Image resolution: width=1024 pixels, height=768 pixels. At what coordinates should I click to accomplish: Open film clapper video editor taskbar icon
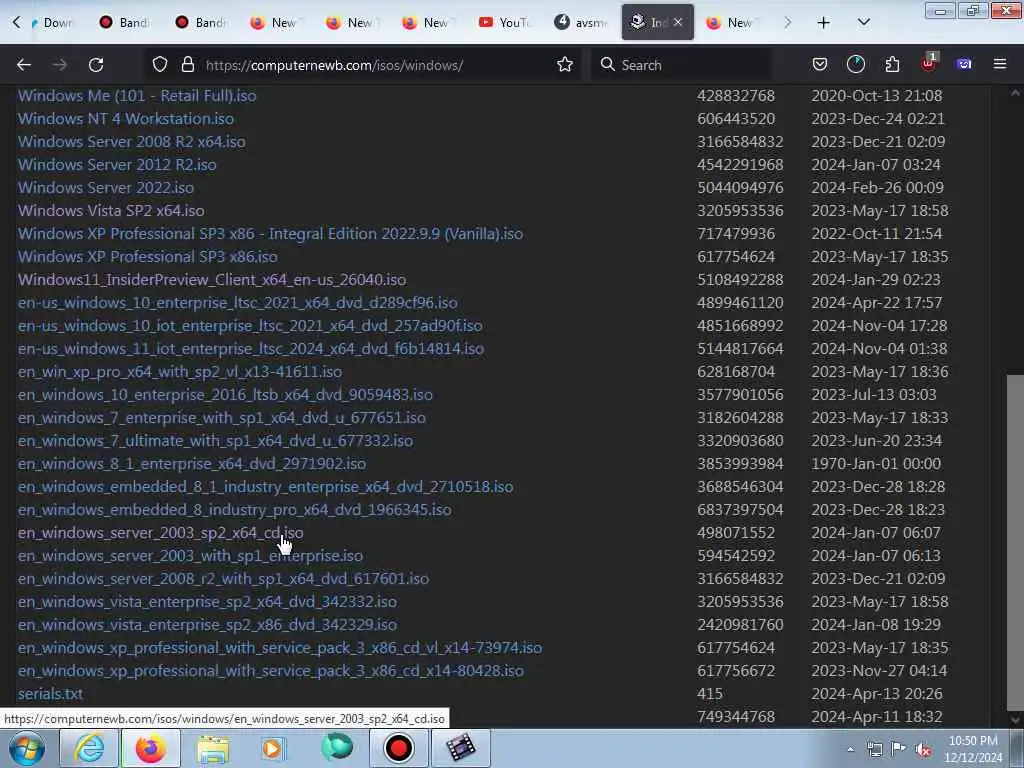(461, 748)
